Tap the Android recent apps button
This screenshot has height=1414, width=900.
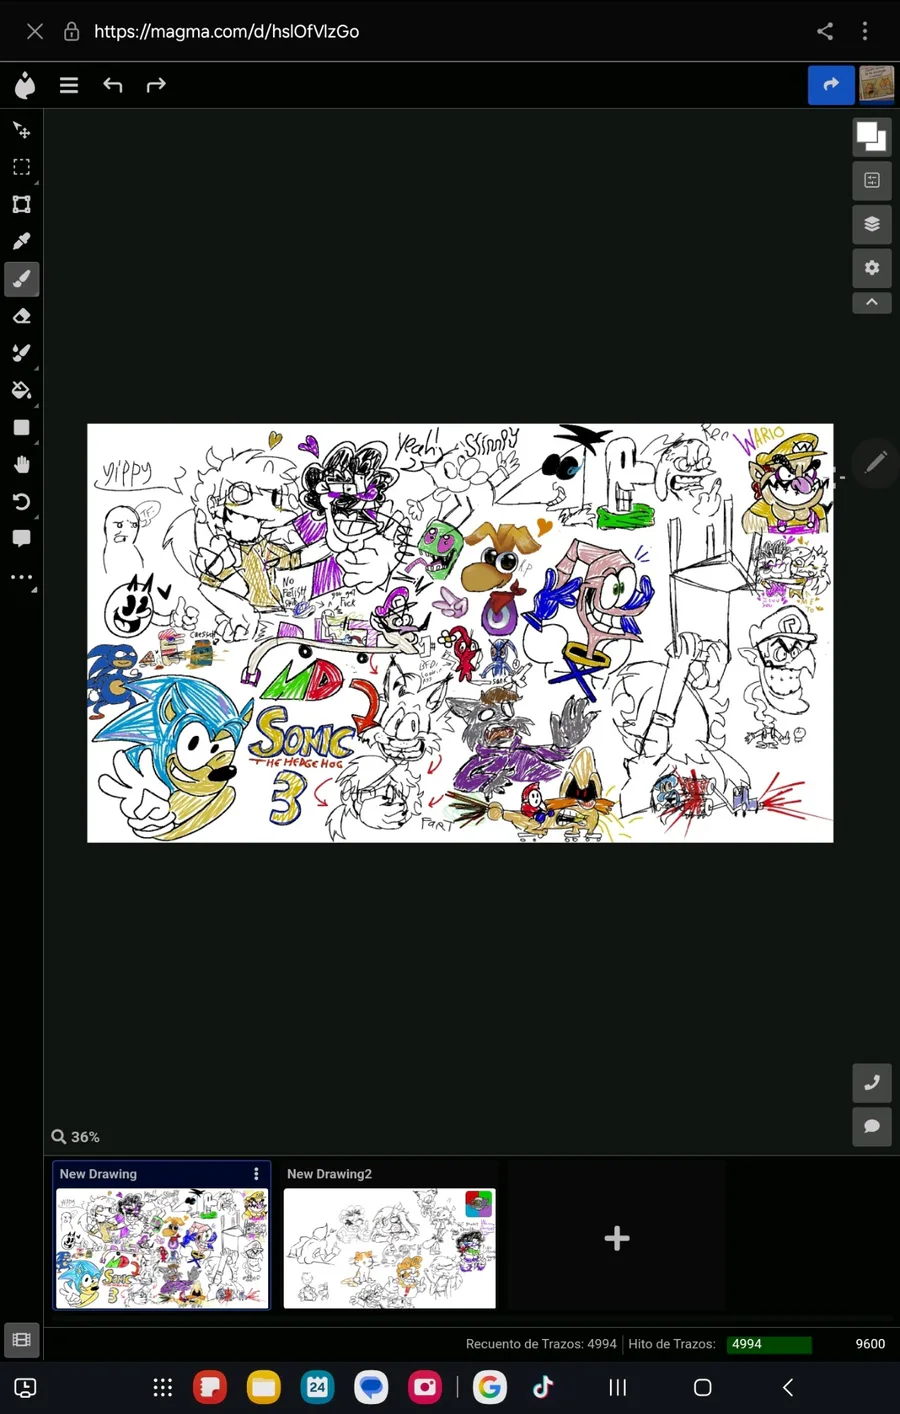pyautogui.click(x=618, y=1387)
